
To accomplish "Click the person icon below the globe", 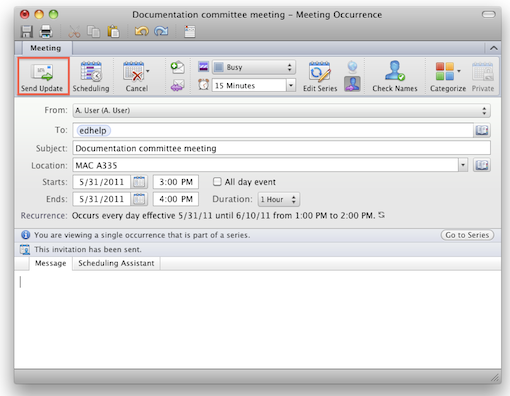I will (352, 84).
